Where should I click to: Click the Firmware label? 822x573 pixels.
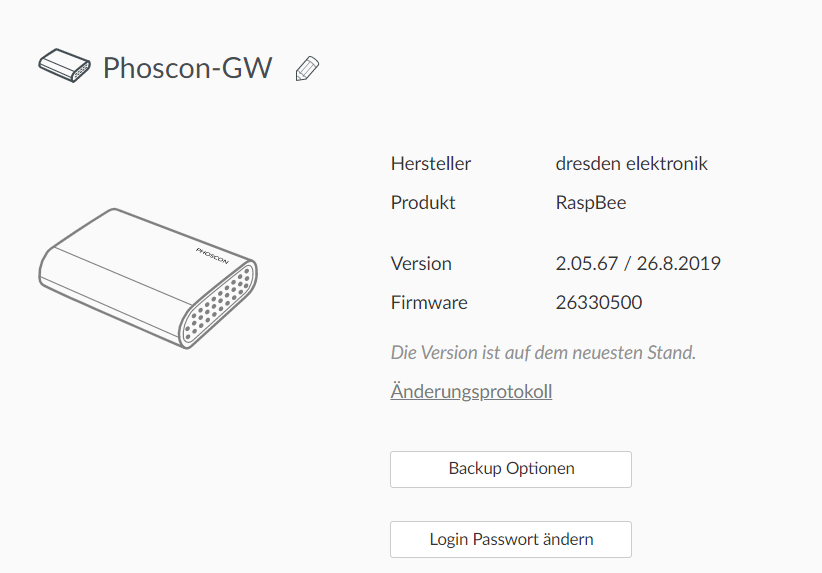pos(429,302)
